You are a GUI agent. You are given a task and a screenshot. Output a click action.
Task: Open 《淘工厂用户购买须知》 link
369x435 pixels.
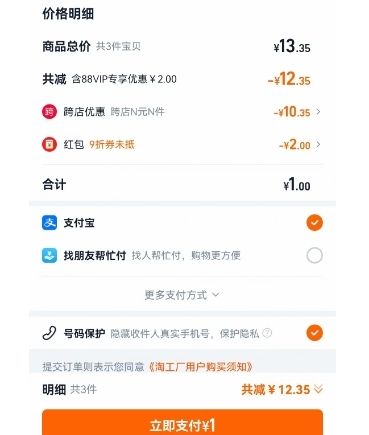200,367
